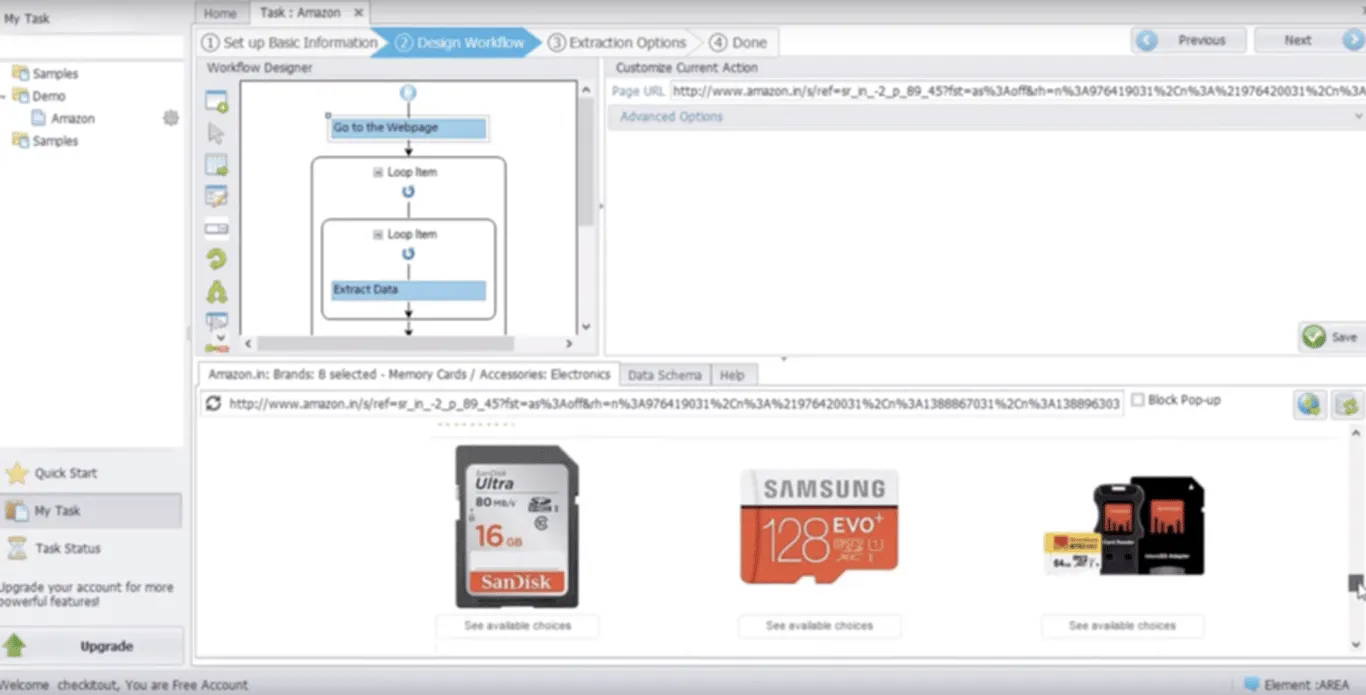Enable the Block Pop-up checkbox

click(x=1137, y=400)
